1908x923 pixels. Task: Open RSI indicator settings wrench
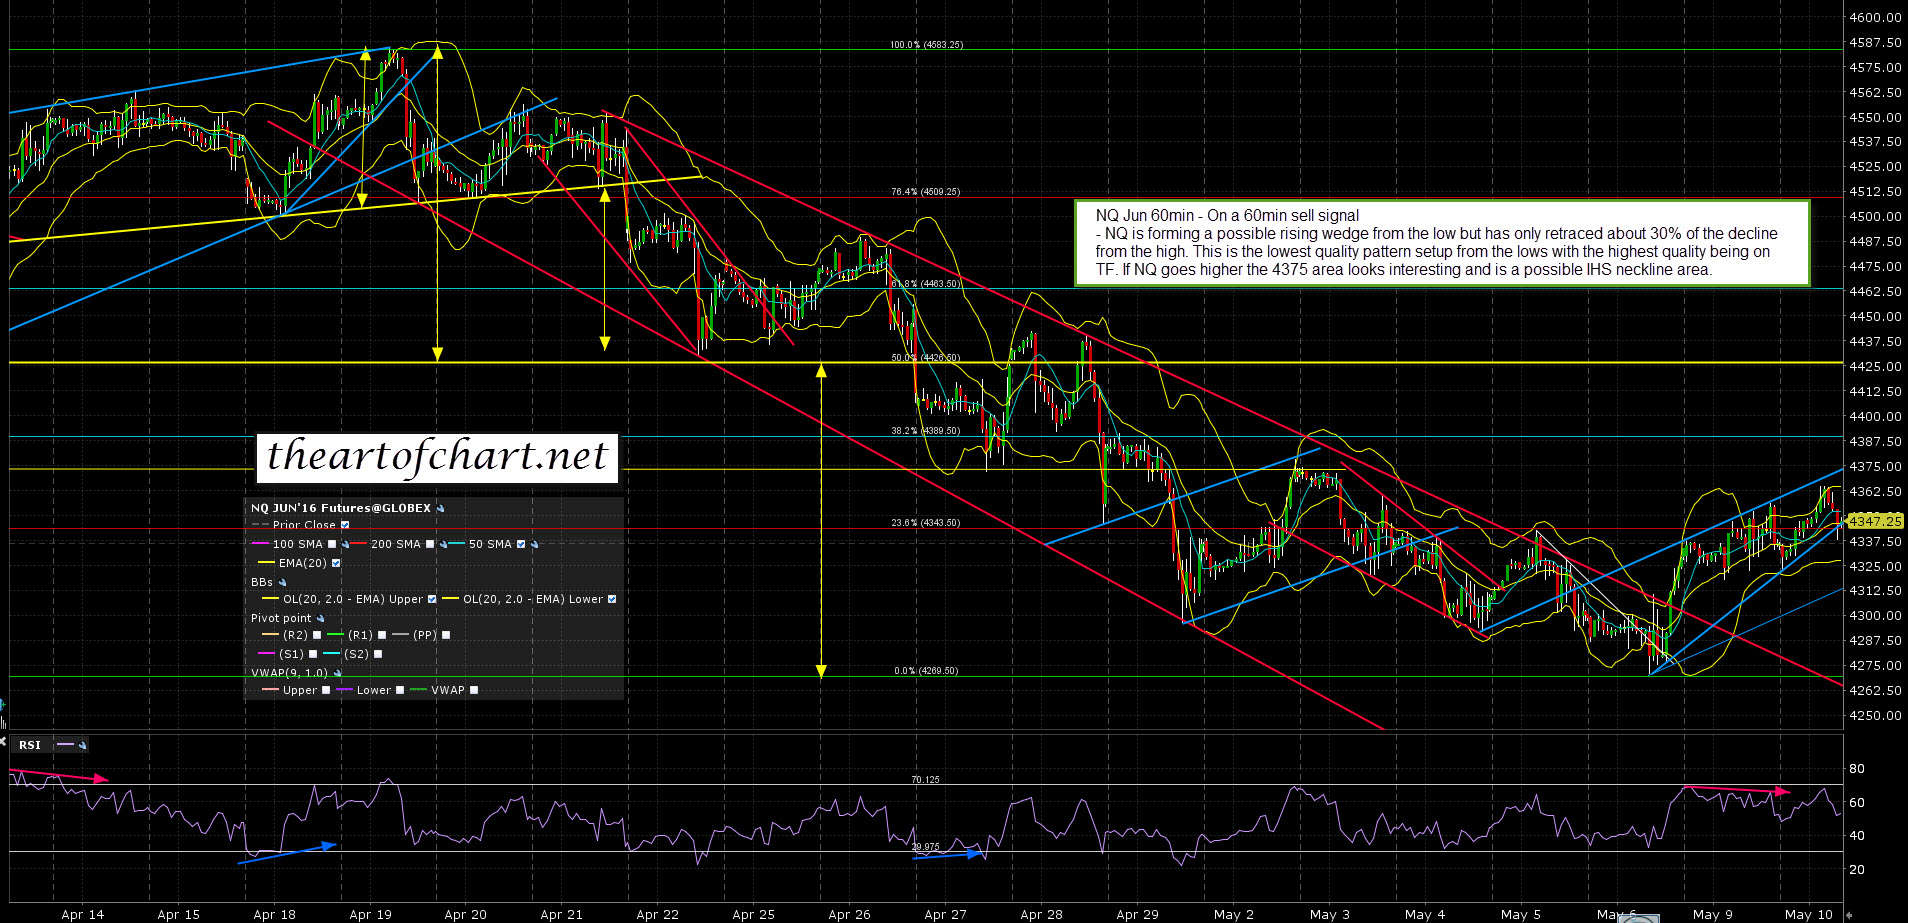82,745
